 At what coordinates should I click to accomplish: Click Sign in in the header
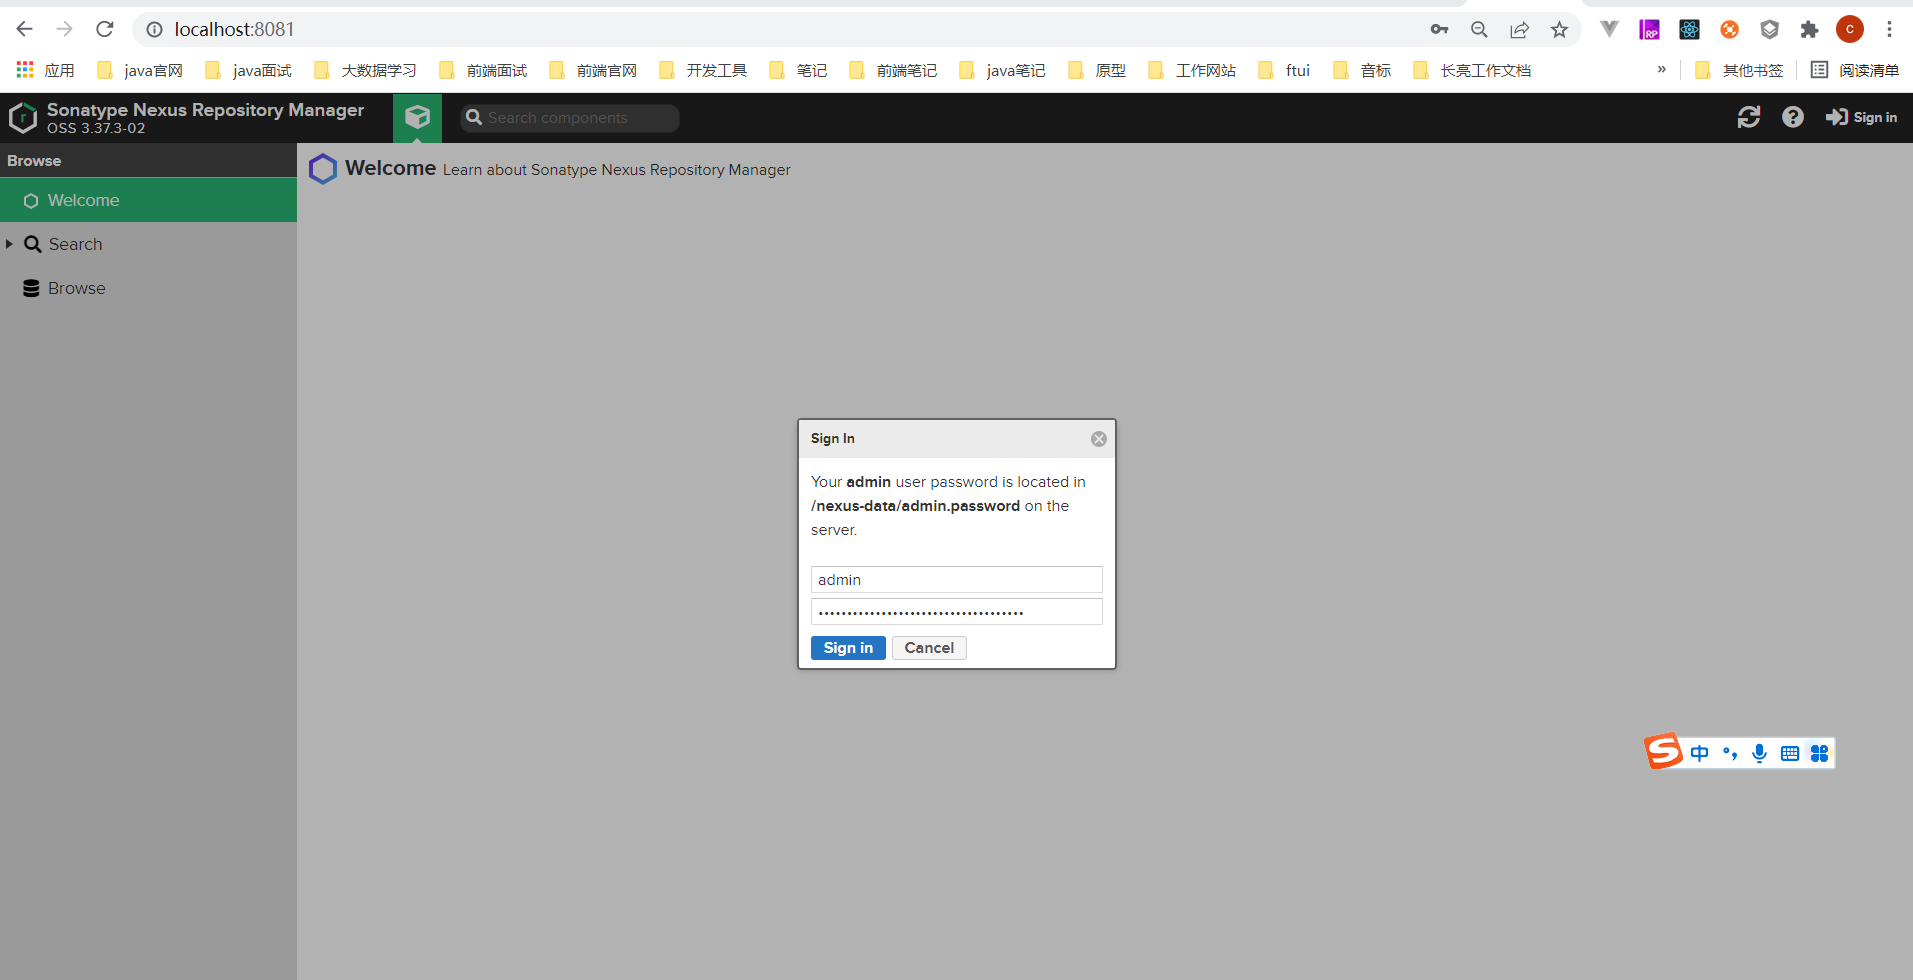pos(1861,118)
